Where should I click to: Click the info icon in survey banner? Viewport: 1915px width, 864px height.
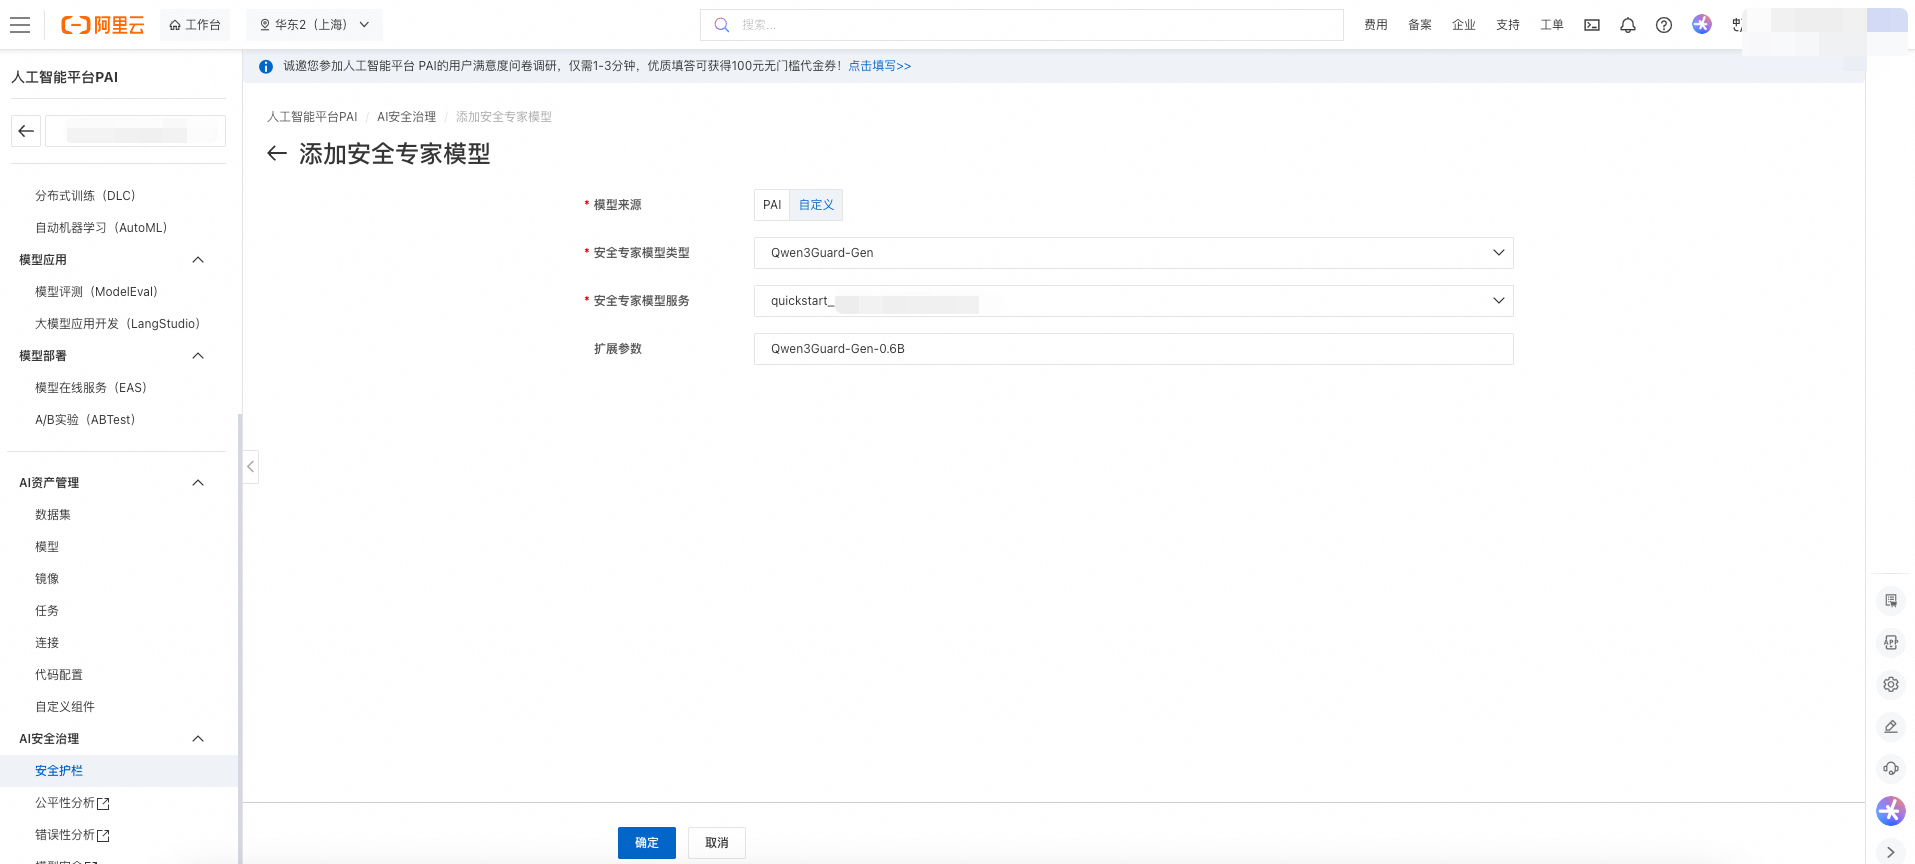(x=266, y=66)
